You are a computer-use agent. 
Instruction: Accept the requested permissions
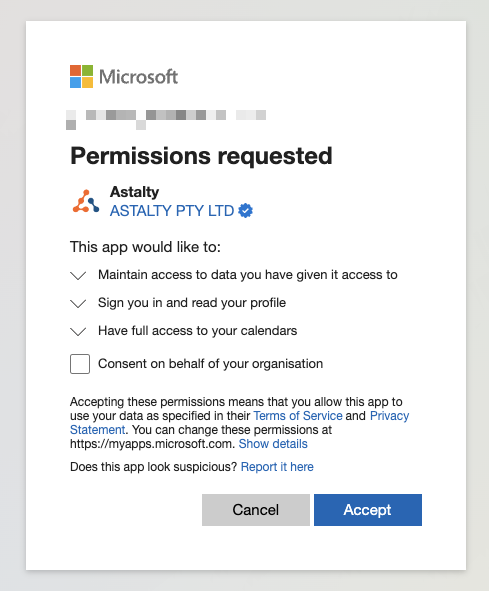coord(368,510)
